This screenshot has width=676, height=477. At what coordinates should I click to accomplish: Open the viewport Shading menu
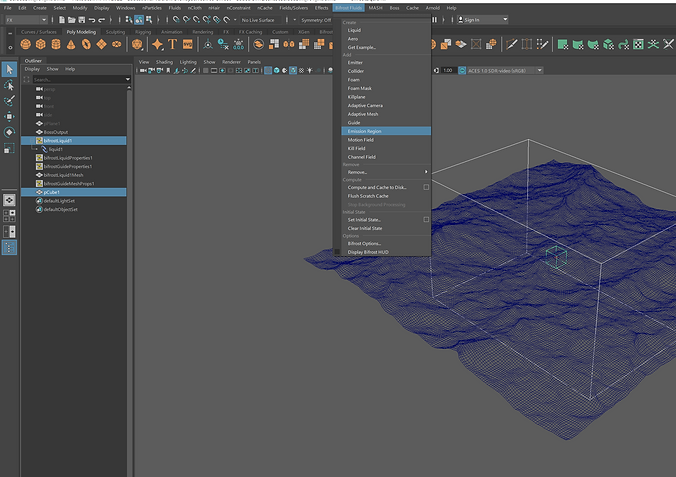point(164,62)
